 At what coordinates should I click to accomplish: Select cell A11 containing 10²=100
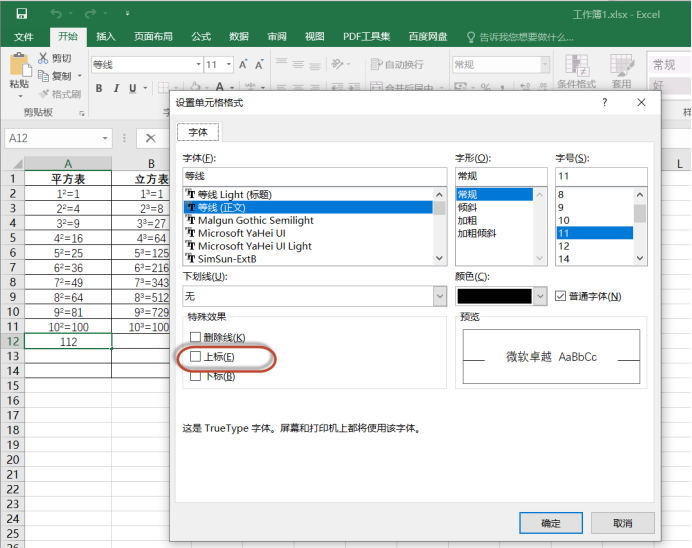tap(68, 327)
